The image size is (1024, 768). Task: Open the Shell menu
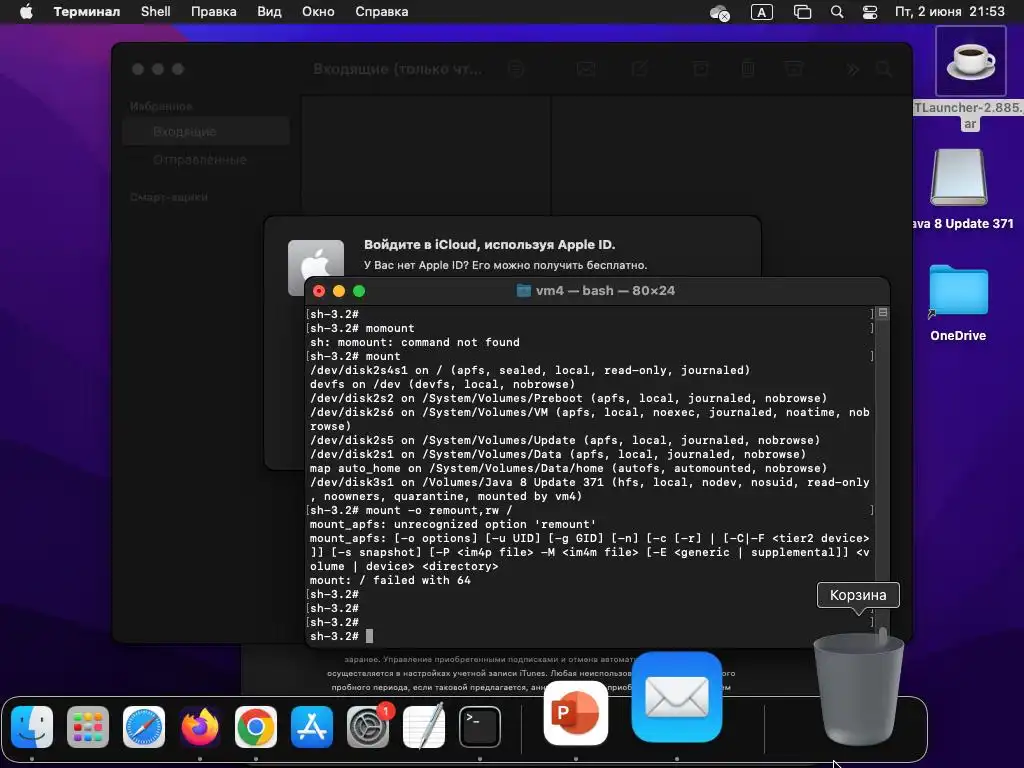click(155, 12)
